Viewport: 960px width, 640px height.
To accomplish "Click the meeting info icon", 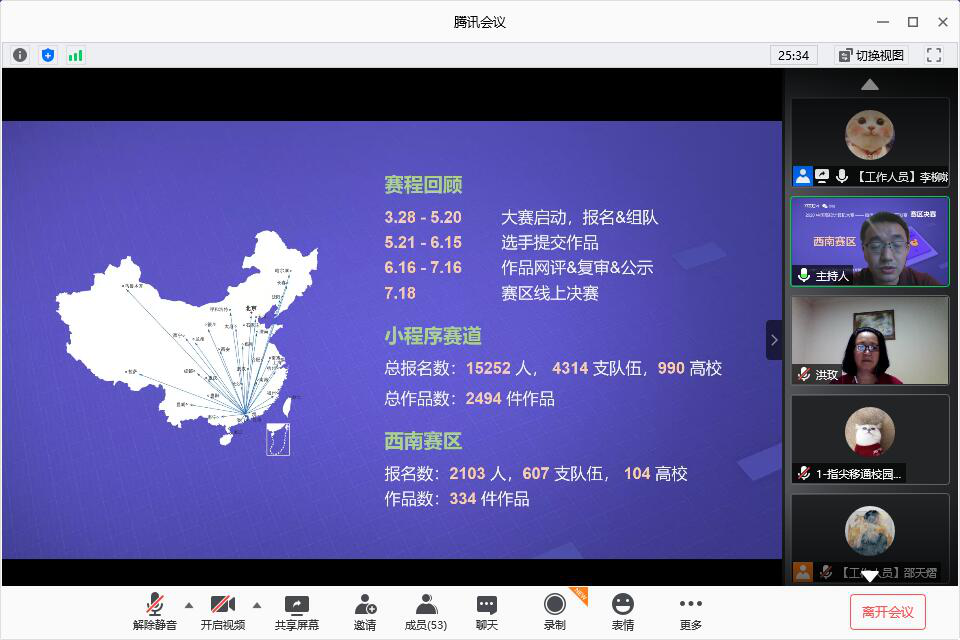I will (20, 55).
